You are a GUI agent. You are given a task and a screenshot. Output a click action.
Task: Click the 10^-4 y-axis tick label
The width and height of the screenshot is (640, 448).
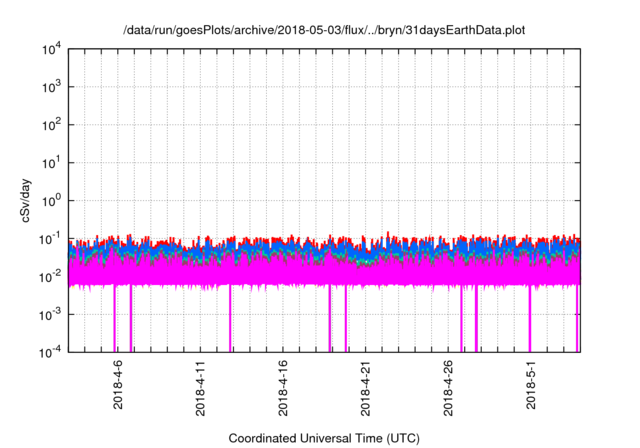[51, 352]
